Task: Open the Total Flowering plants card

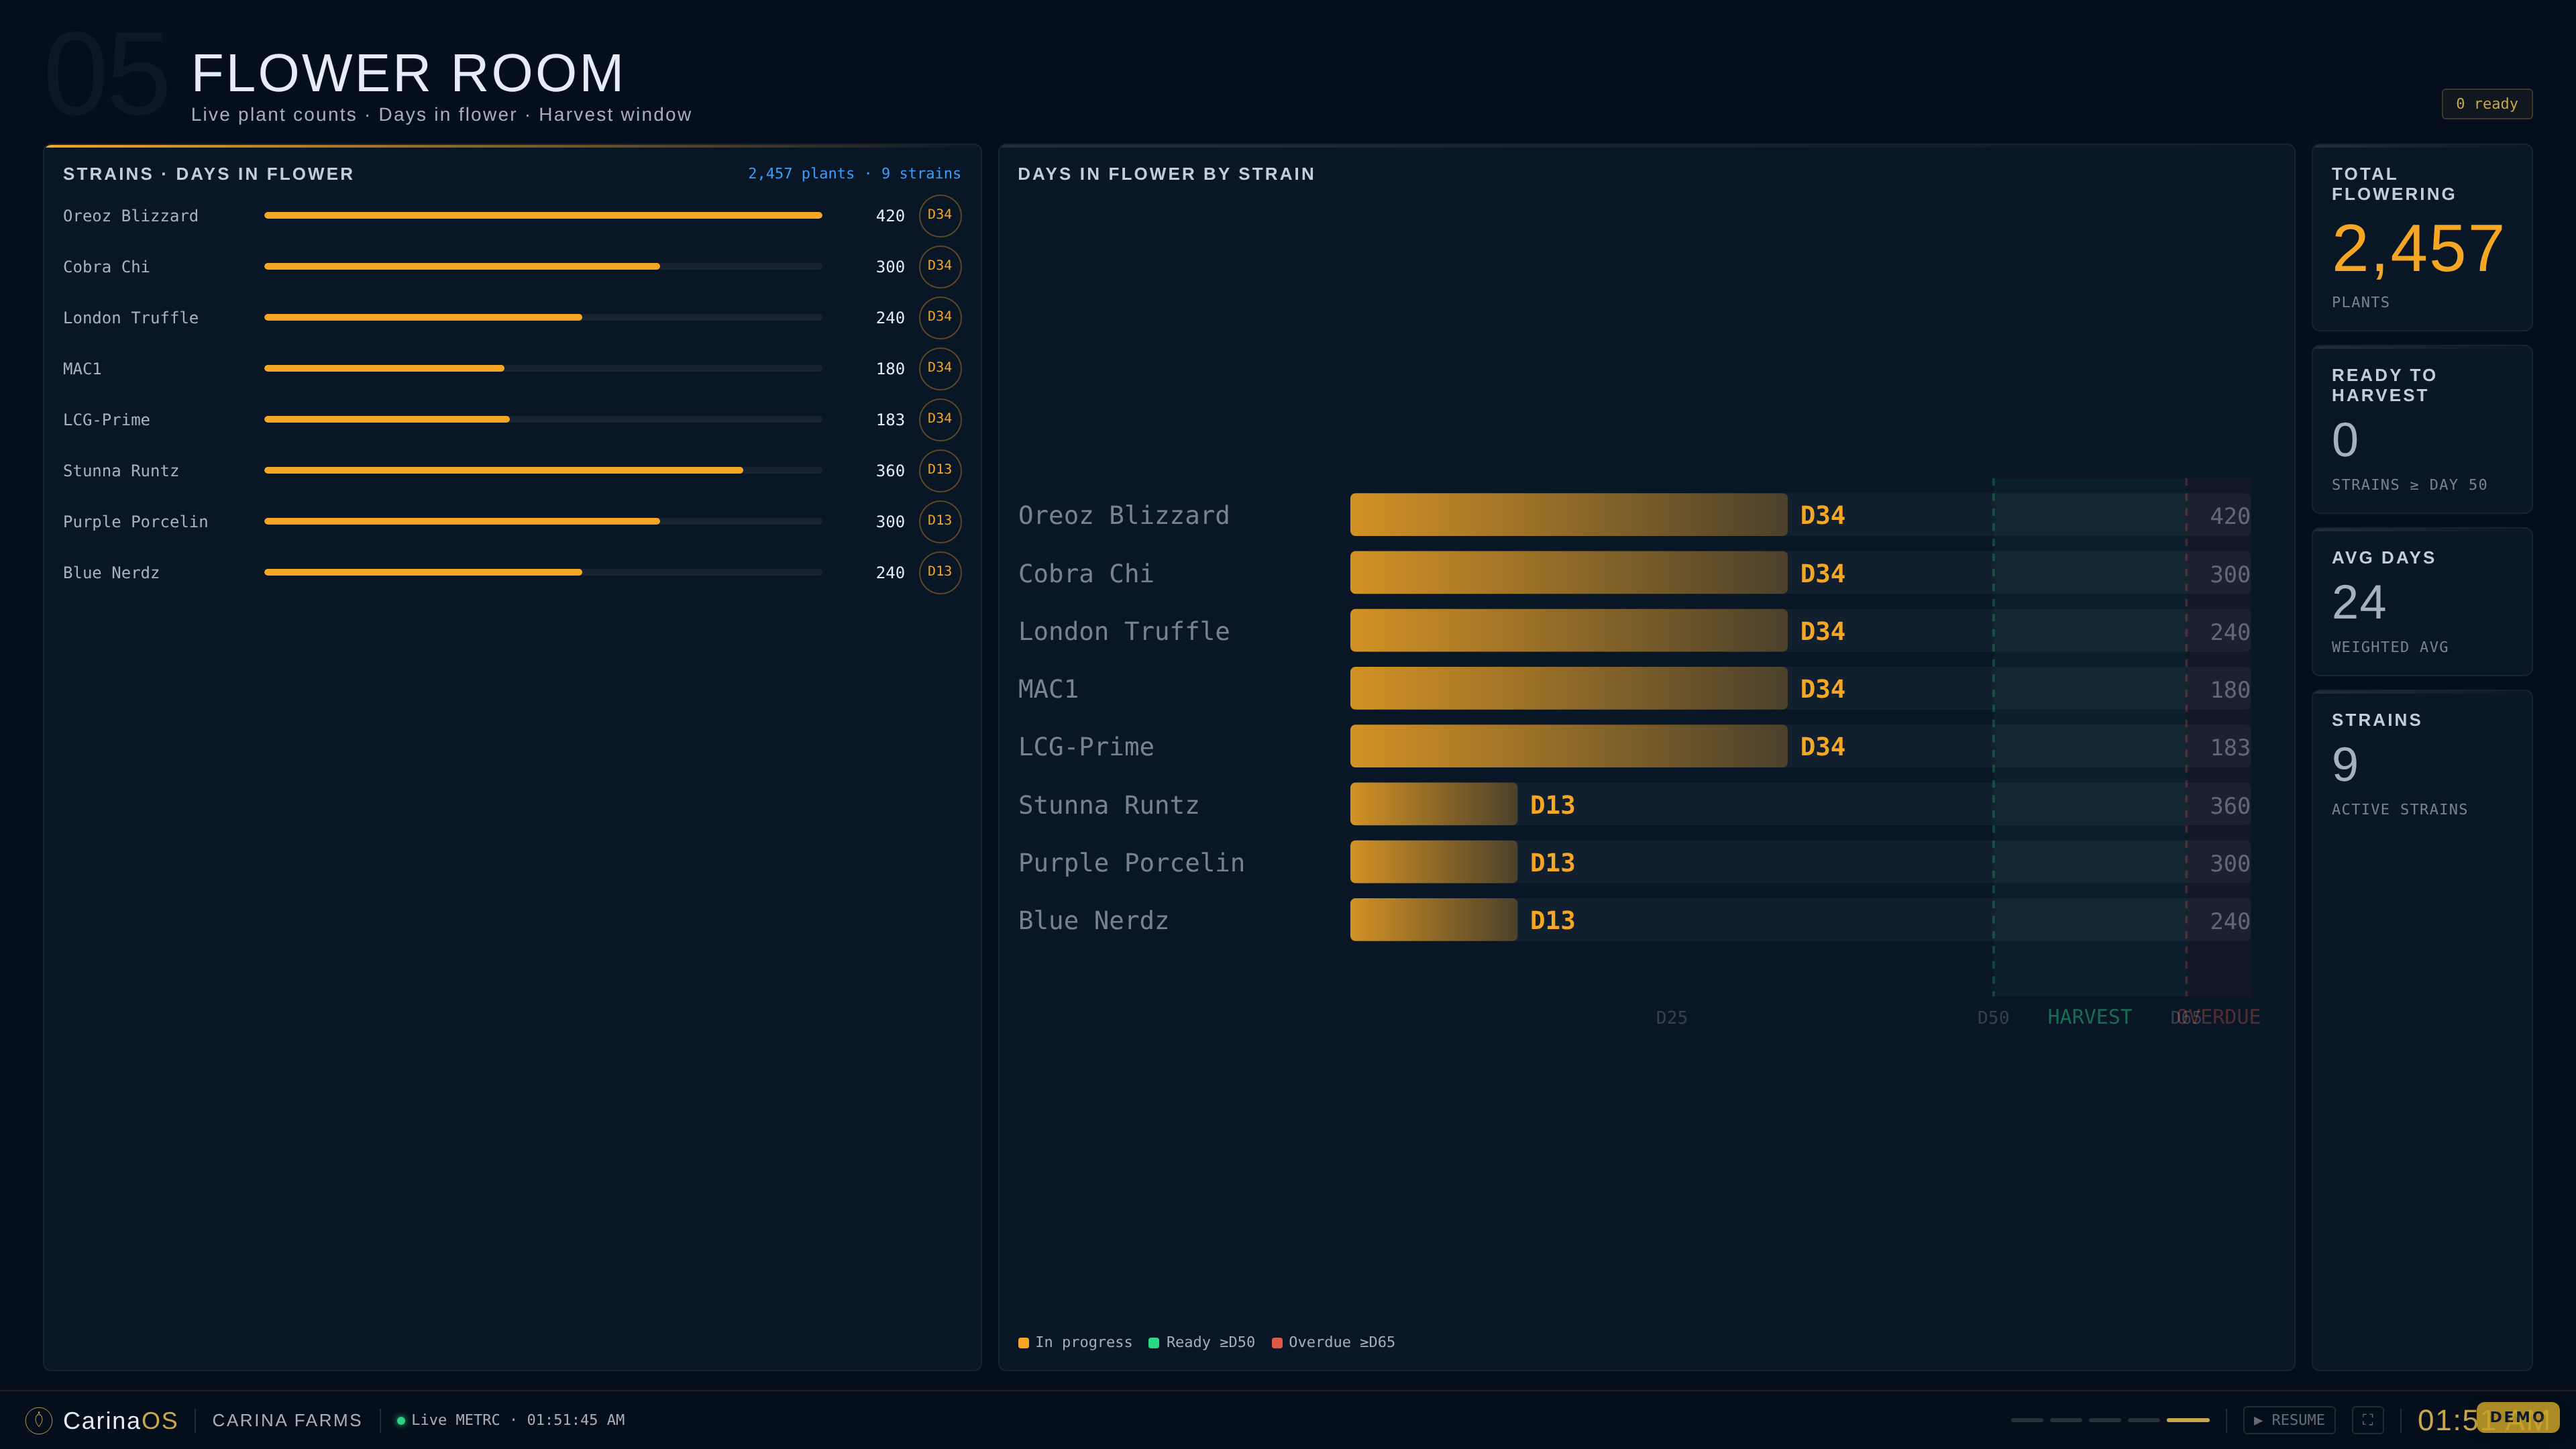Action: pyautogui.click(x=2422, y=238)
